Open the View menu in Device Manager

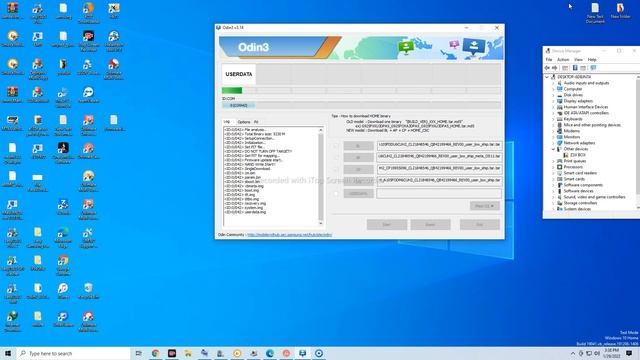(578, 60)
